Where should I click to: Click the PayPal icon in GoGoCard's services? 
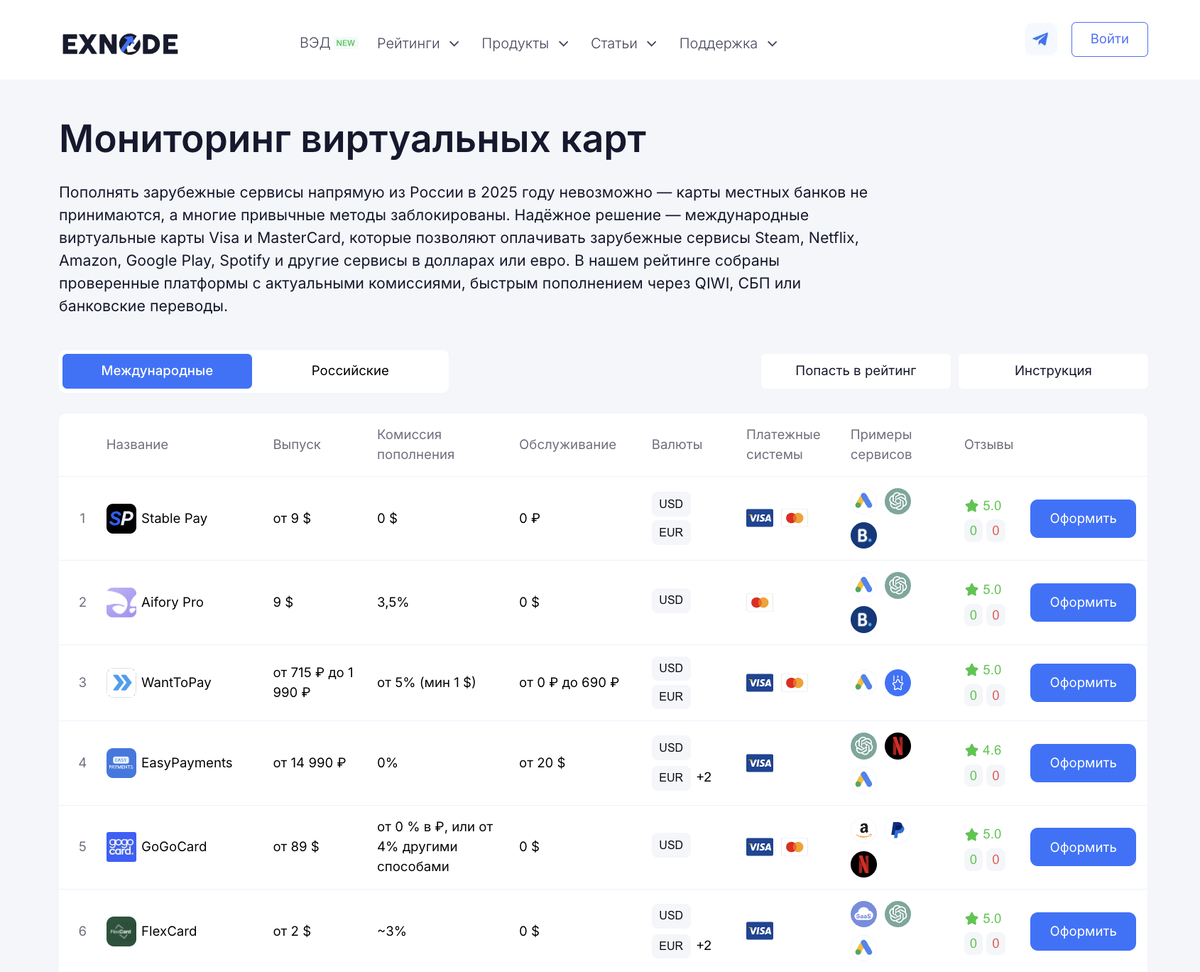[897, 829]
